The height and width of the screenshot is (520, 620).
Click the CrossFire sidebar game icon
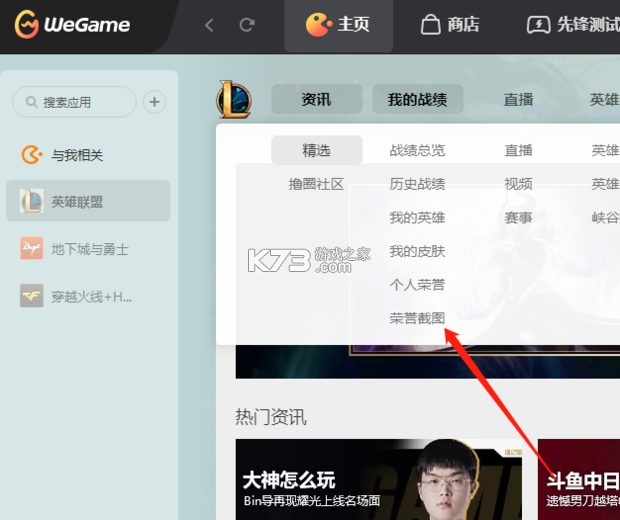click(32, 295)
